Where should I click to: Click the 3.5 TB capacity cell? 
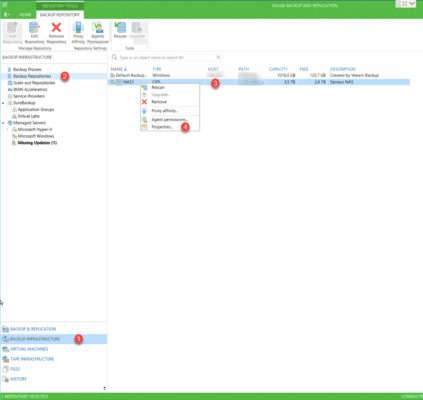coord(289,82)
